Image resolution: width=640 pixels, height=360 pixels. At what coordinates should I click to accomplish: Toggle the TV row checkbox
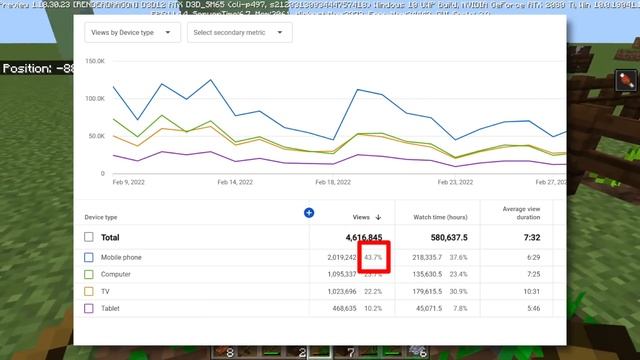[x=89, y=291]
